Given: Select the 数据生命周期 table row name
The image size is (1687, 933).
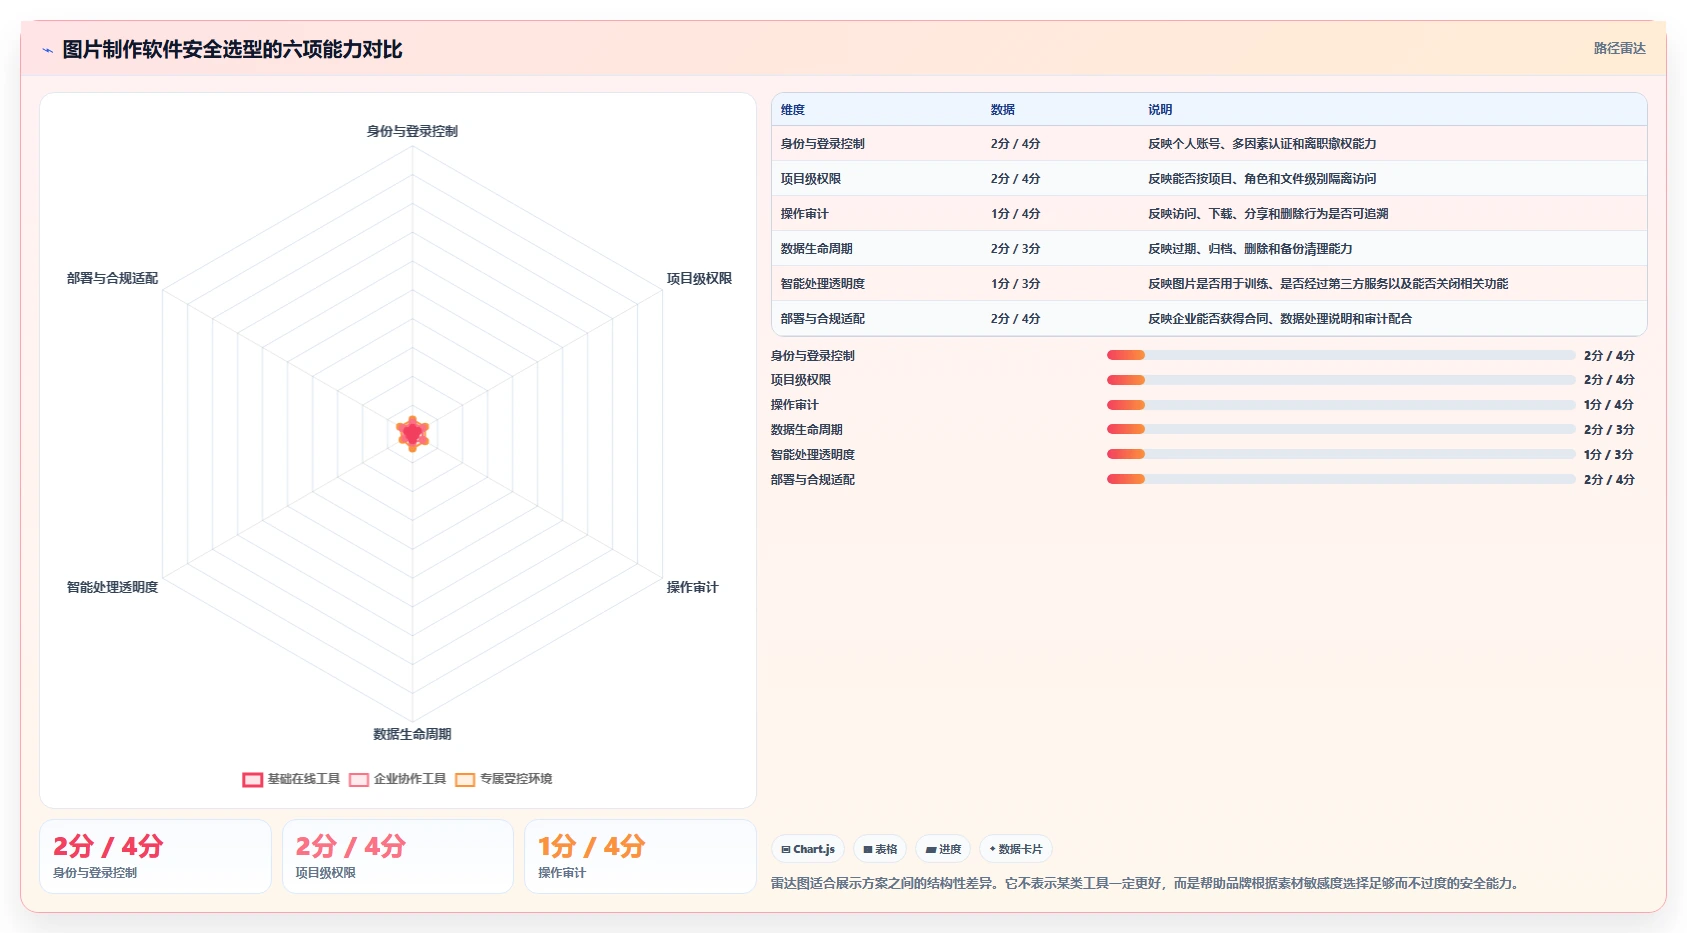Looking at the screenshot, I should [817, 249].
